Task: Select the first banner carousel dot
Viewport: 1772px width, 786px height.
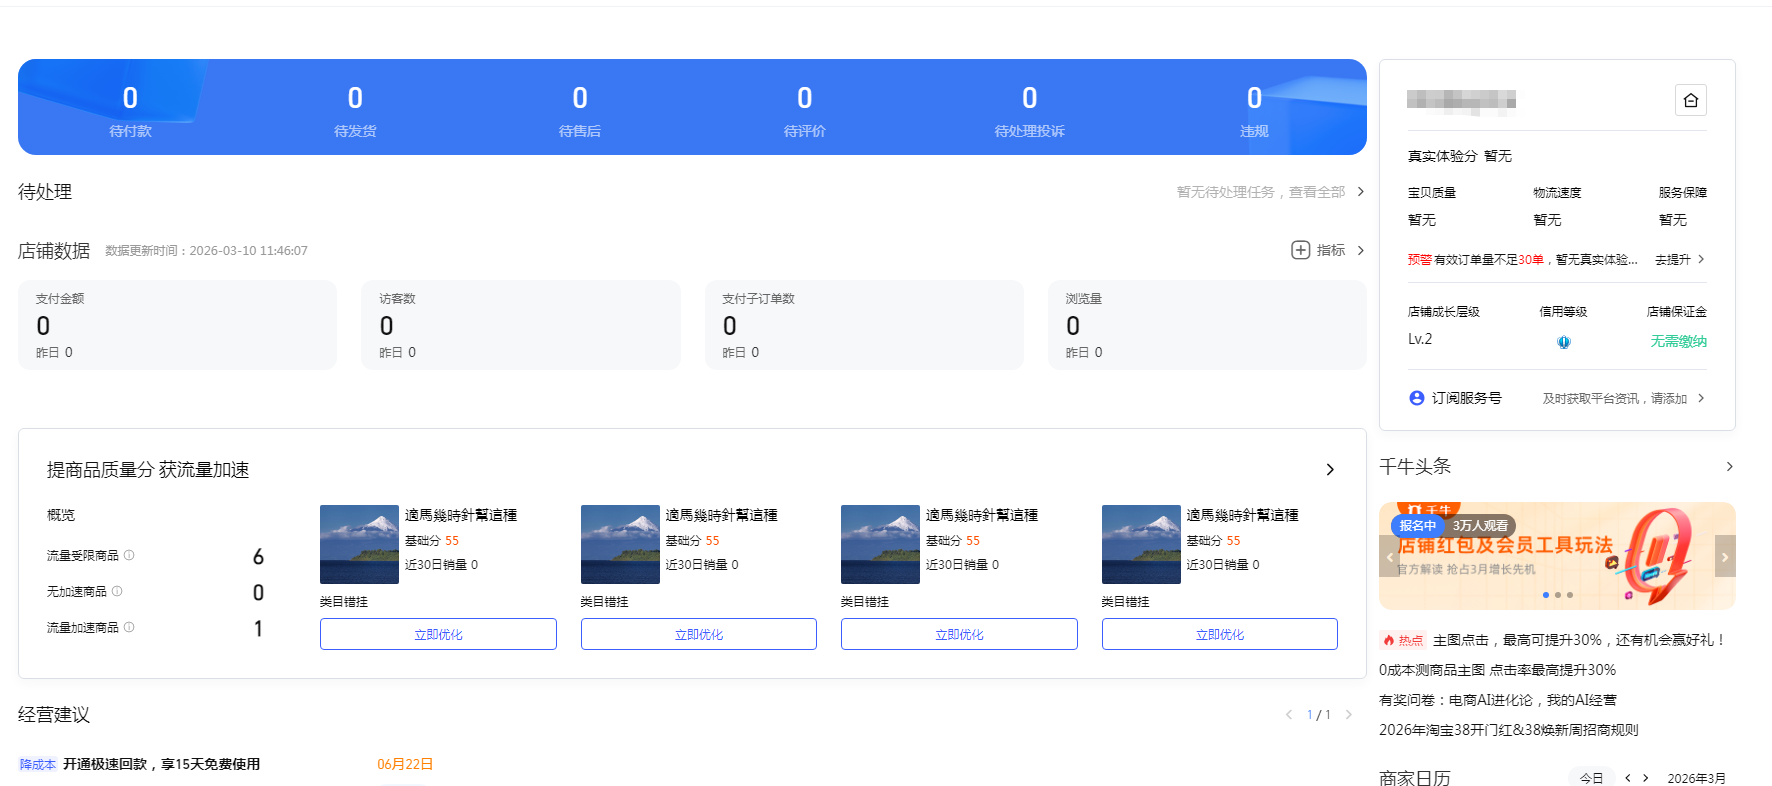Action: (1546, 595)
